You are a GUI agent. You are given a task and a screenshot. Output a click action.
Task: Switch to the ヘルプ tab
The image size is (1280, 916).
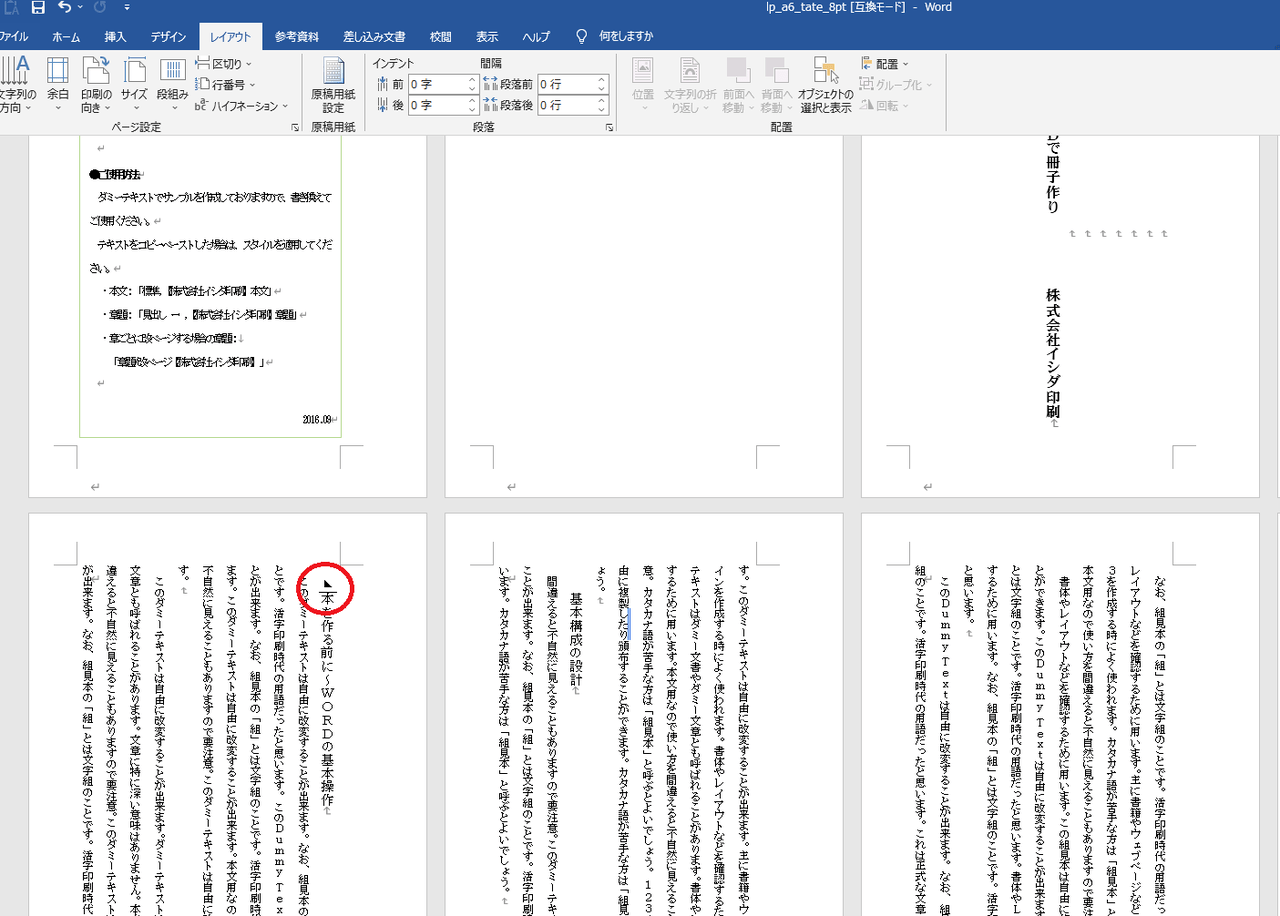pyautogui.click(x=536, y=37)
